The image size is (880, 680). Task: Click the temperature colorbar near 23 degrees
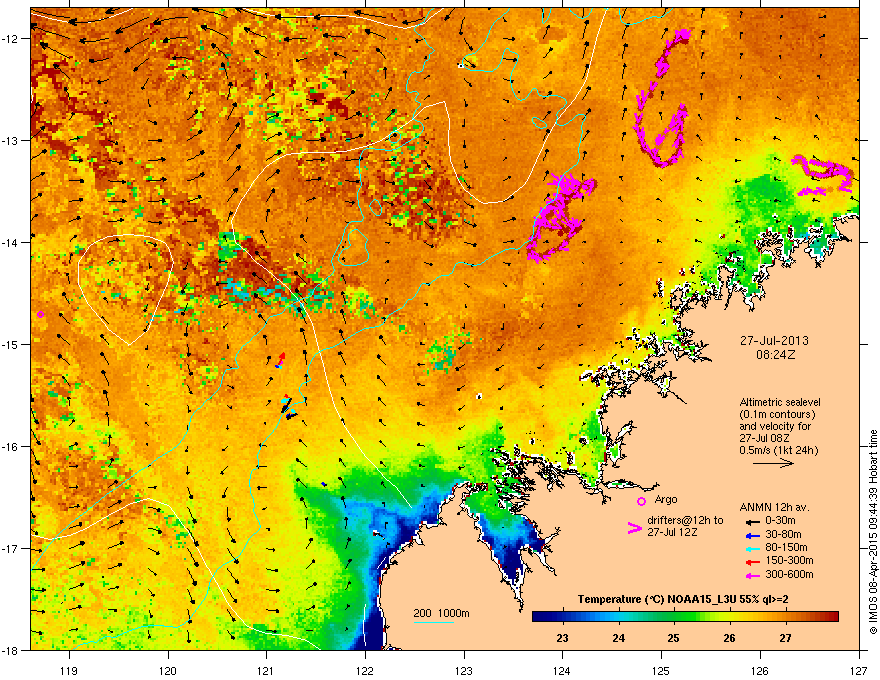(562, 617)
